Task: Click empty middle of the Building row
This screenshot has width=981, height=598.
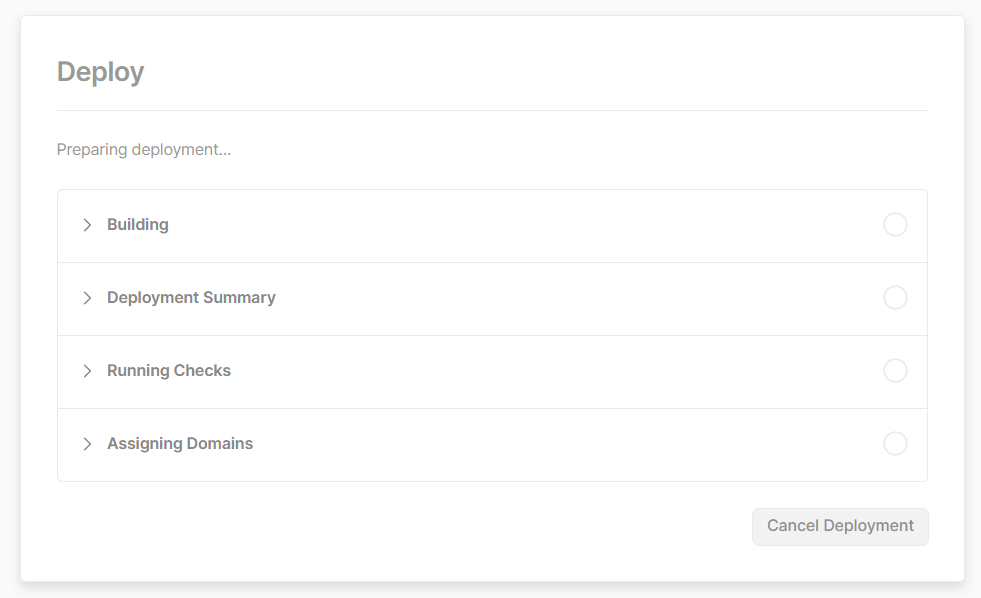Action: (x=520, y=225)
